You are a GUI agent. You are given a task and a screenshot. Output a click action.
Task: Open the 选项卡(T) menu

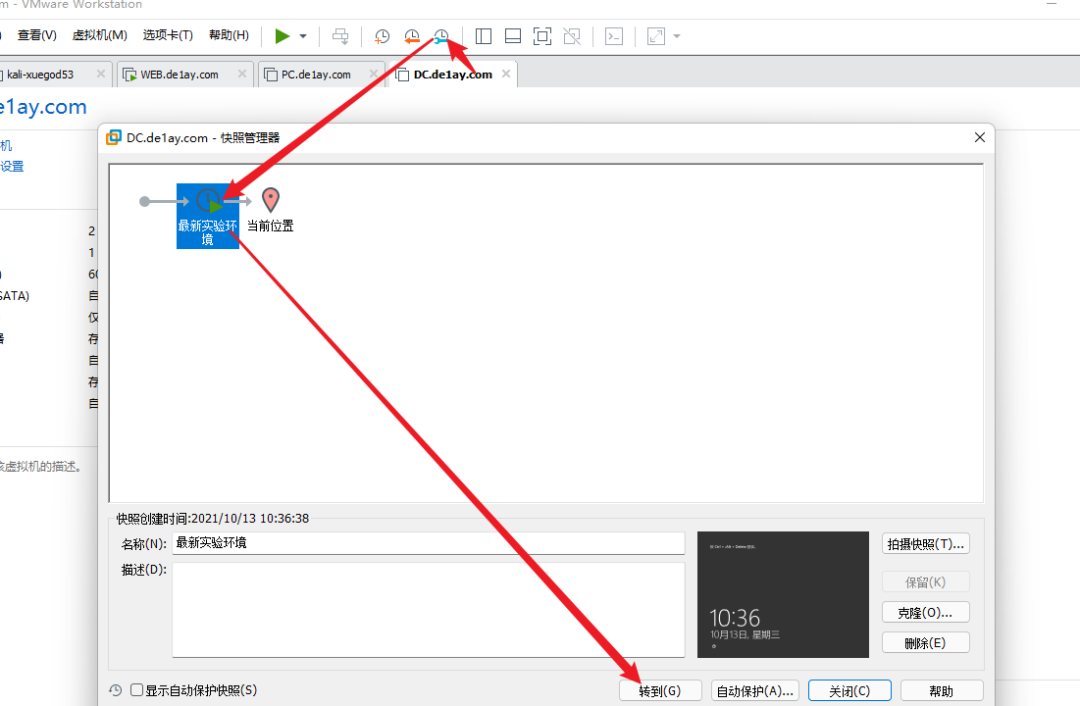coord(168,35)
